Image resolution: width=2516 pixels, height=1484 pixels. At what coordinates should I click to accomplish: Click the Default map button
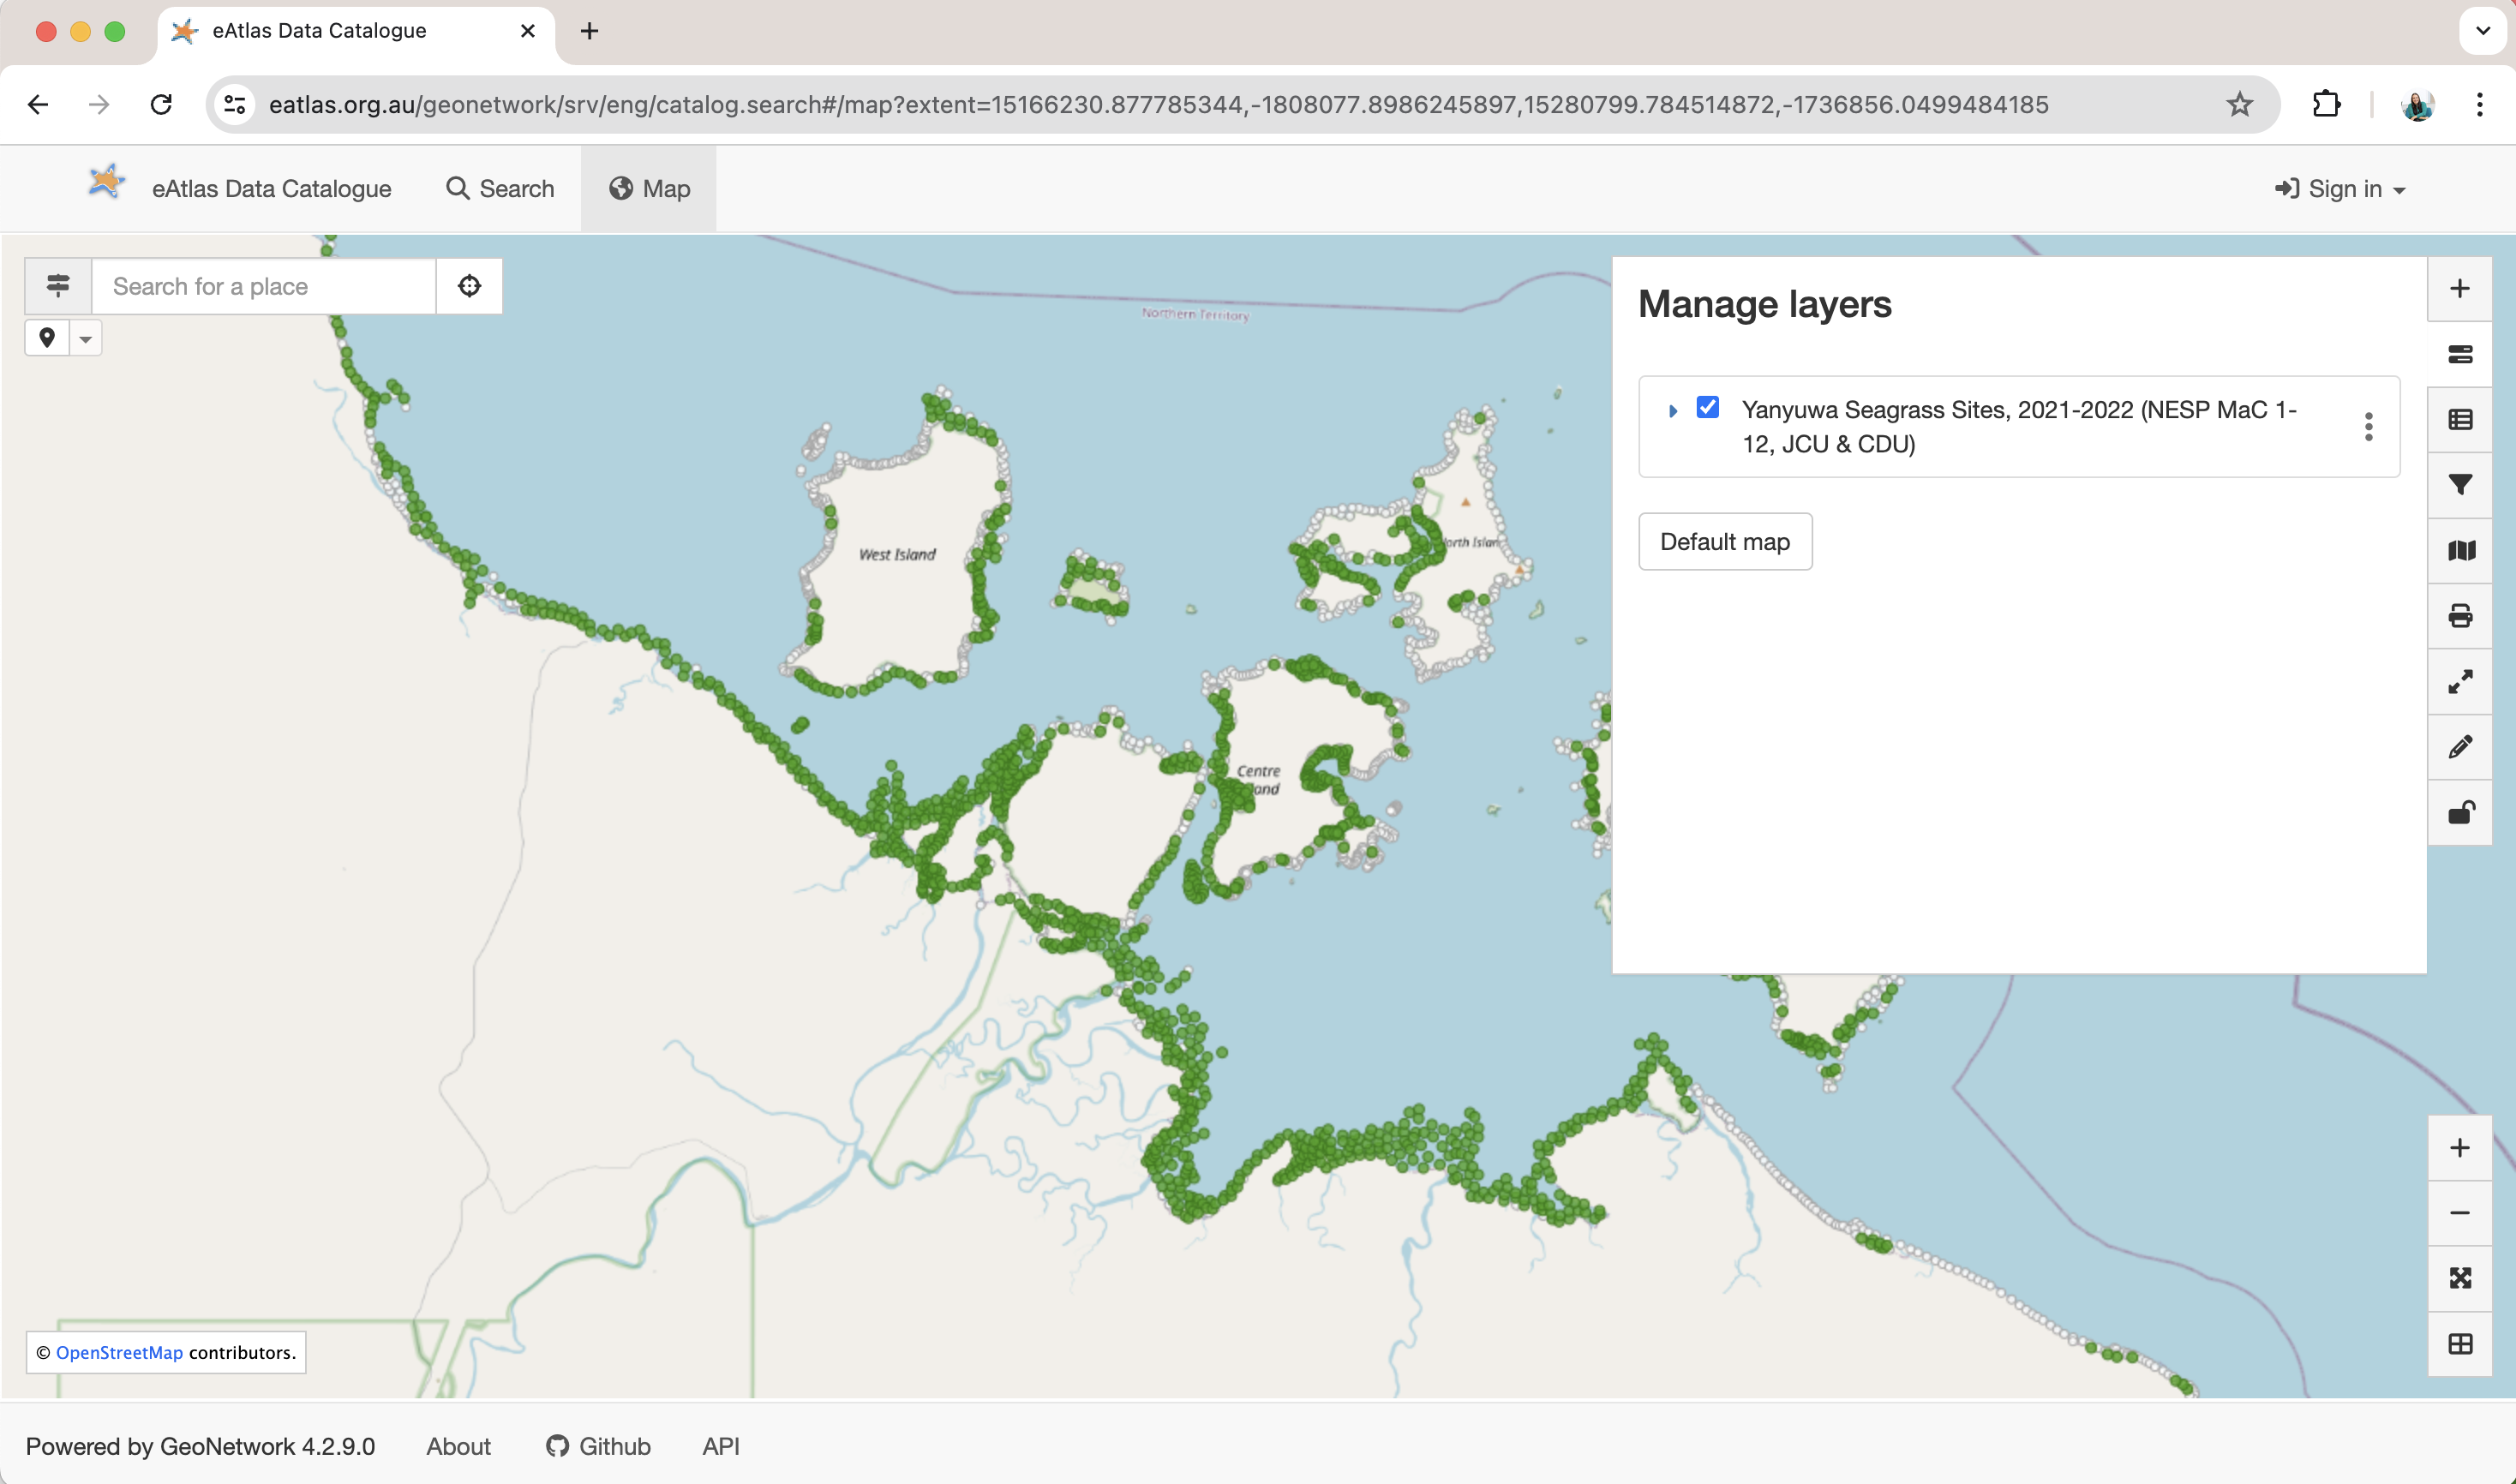coord(1724,541)
